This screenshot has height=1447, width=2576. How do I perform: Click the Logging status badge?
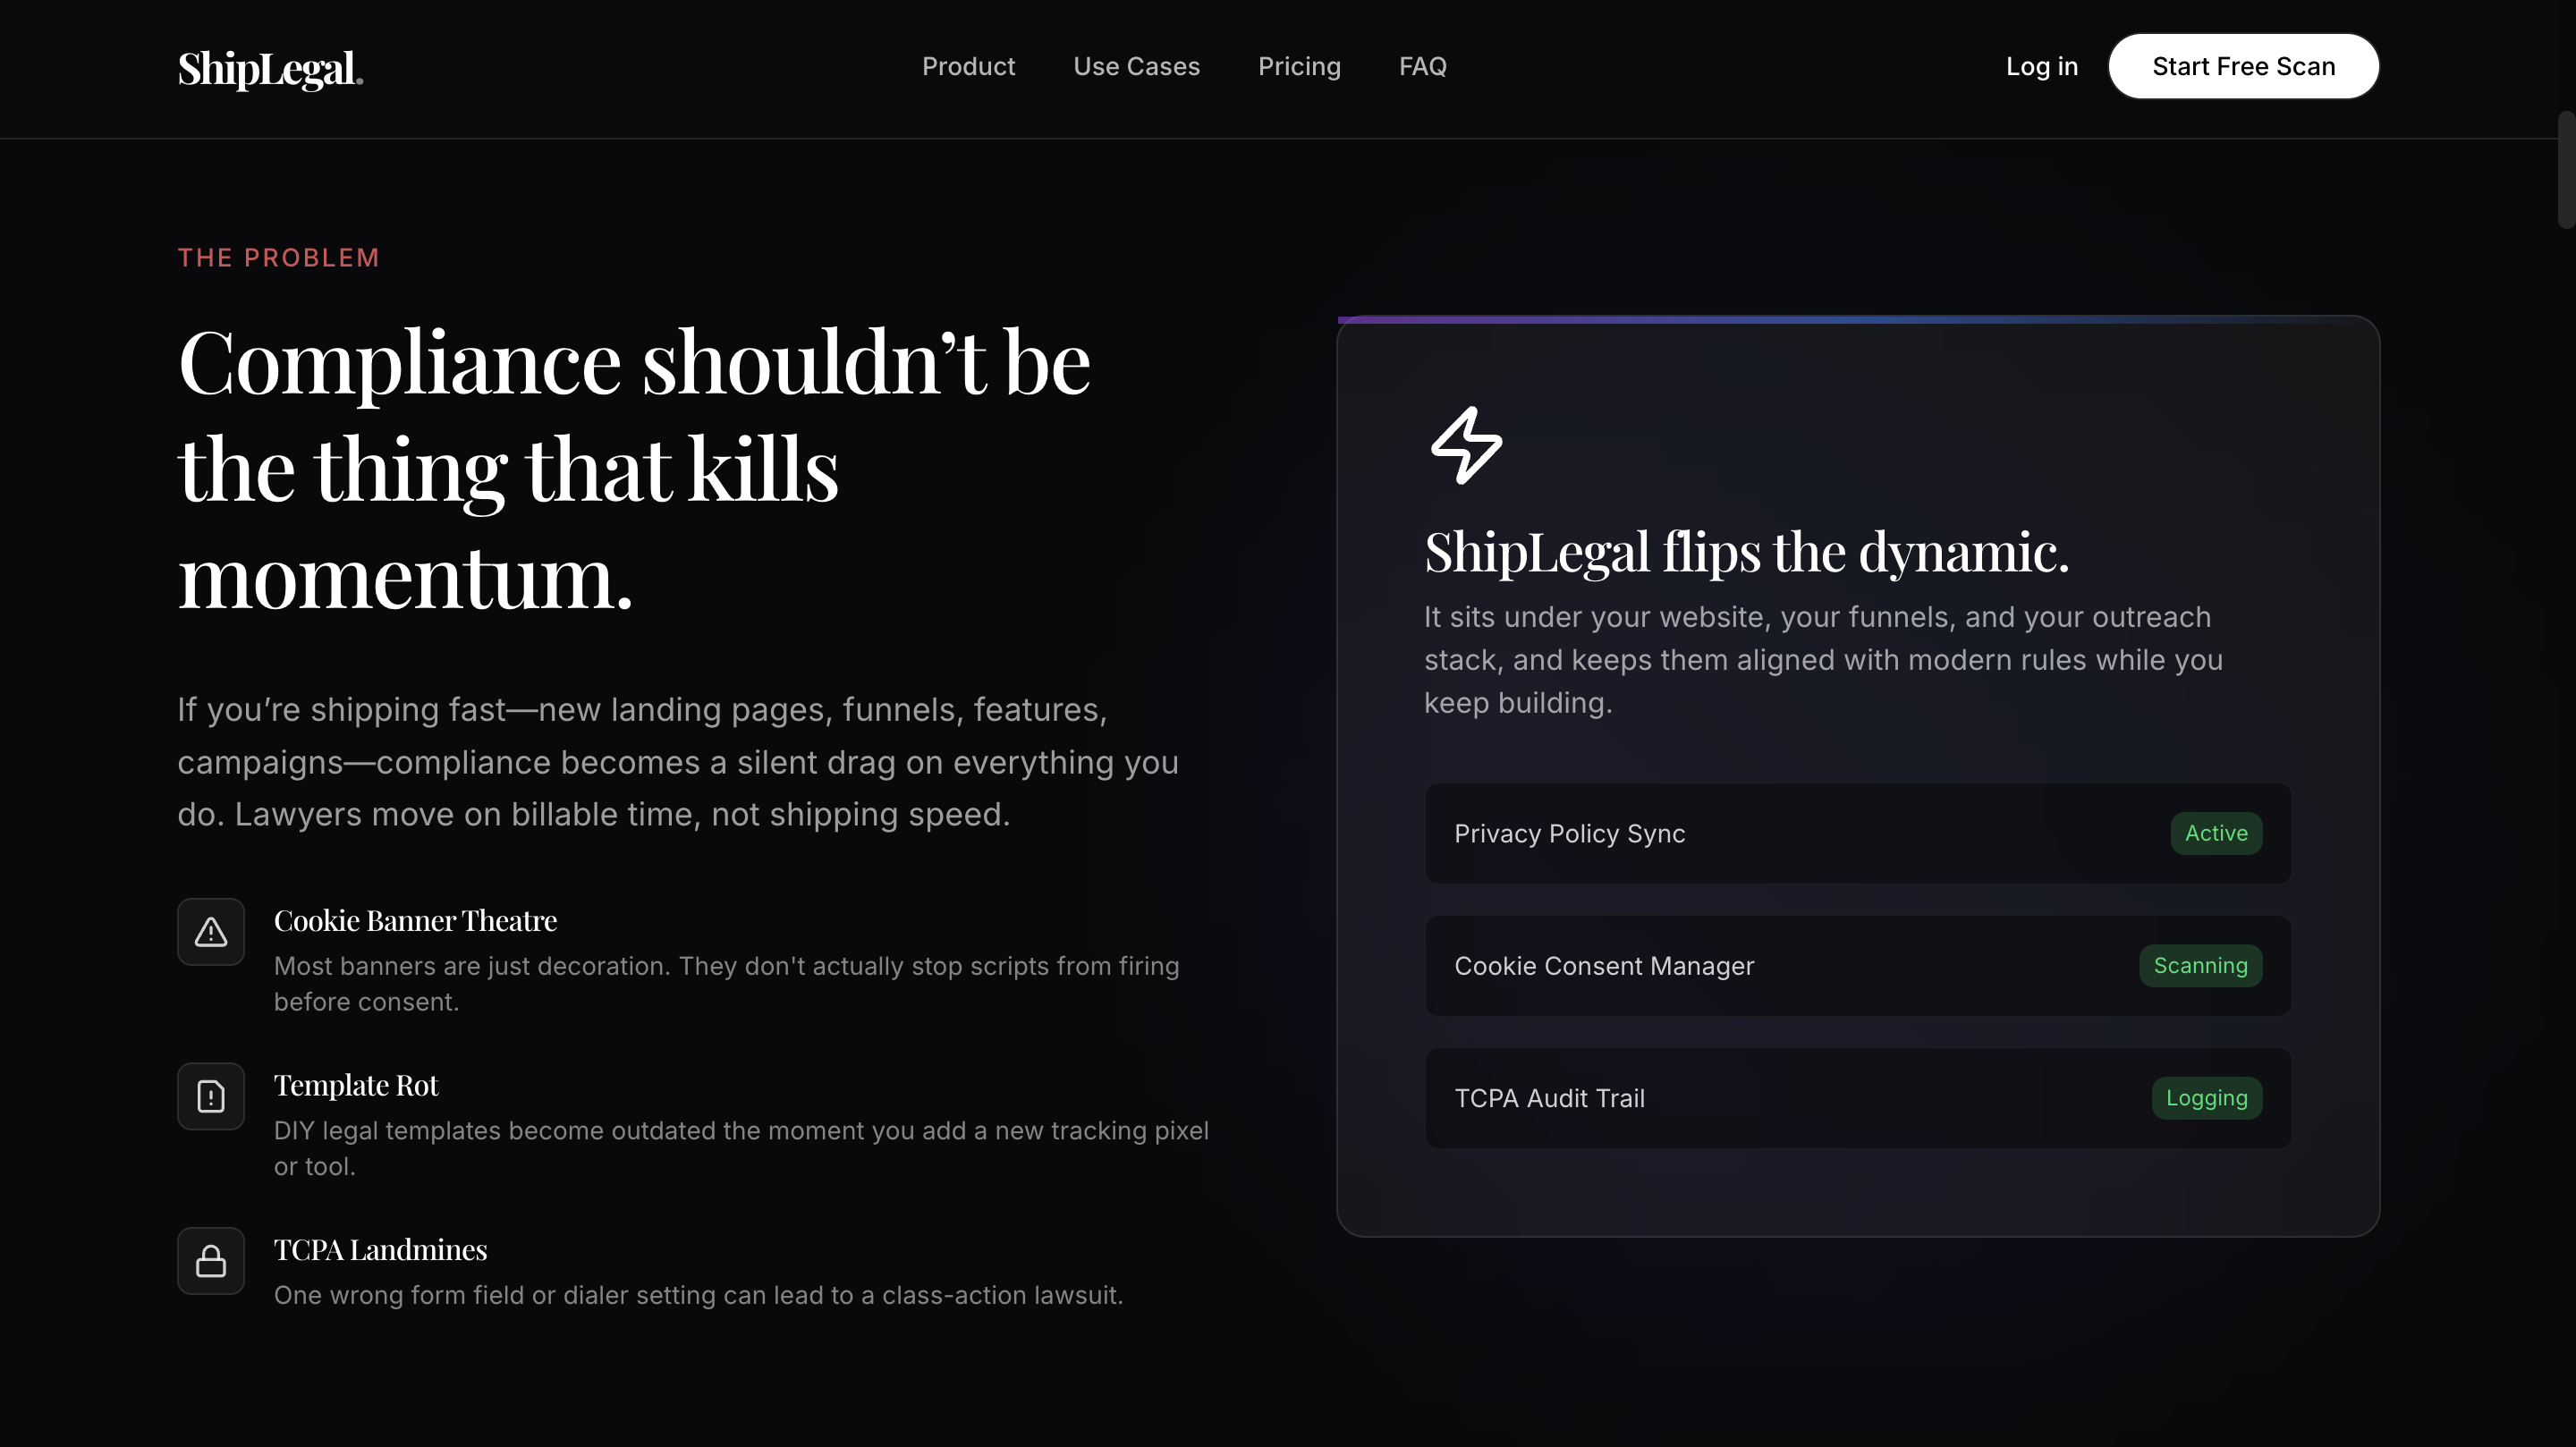(x=2206, y=1098)
